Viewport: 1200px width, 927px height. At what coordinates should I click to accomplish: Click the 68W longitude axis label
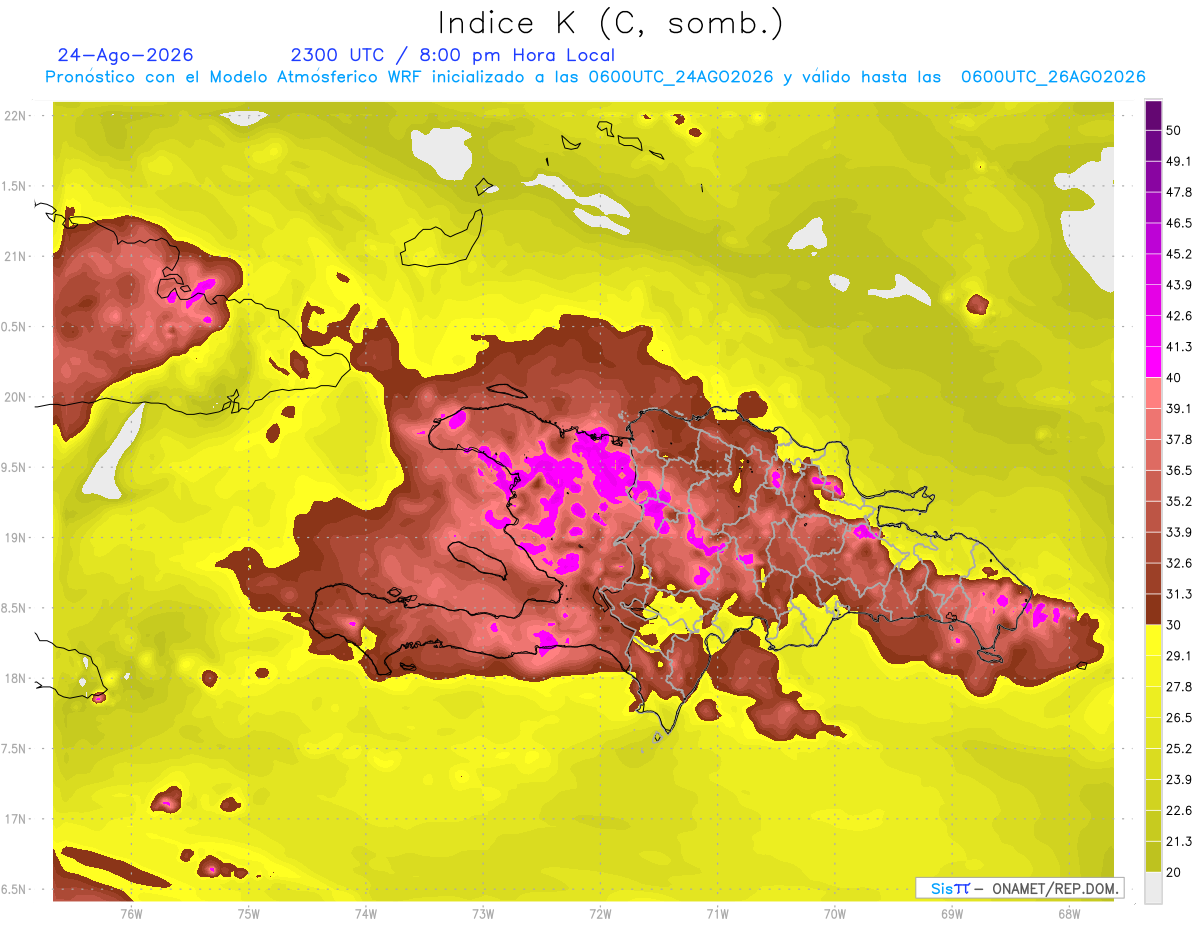coord(1069,914)
